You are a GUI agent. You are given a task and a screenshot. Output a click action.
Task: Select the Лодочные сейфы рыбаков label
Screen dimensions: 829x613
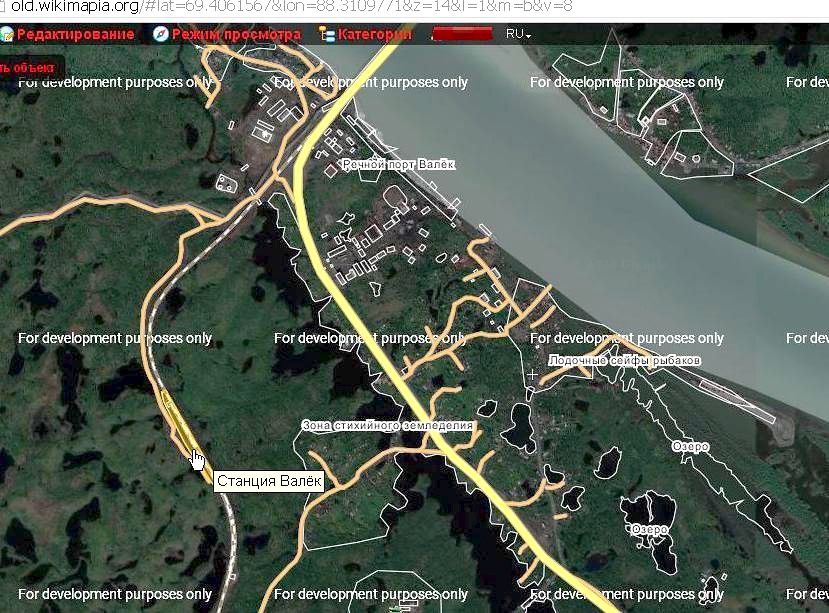(624, 360)
